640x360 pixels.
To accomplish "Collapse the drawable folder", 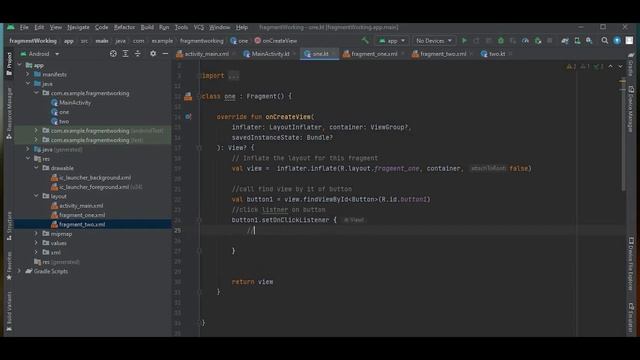I will point(36,168).
